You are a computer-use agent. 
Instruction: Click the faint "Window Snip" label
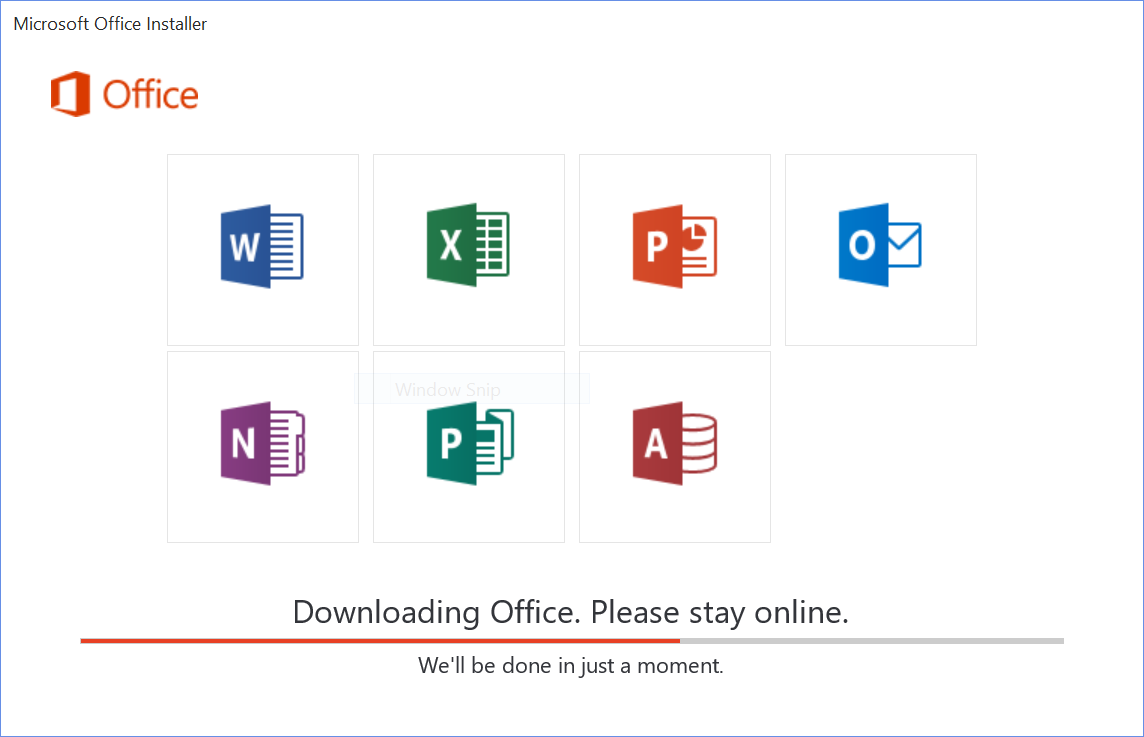448,390
